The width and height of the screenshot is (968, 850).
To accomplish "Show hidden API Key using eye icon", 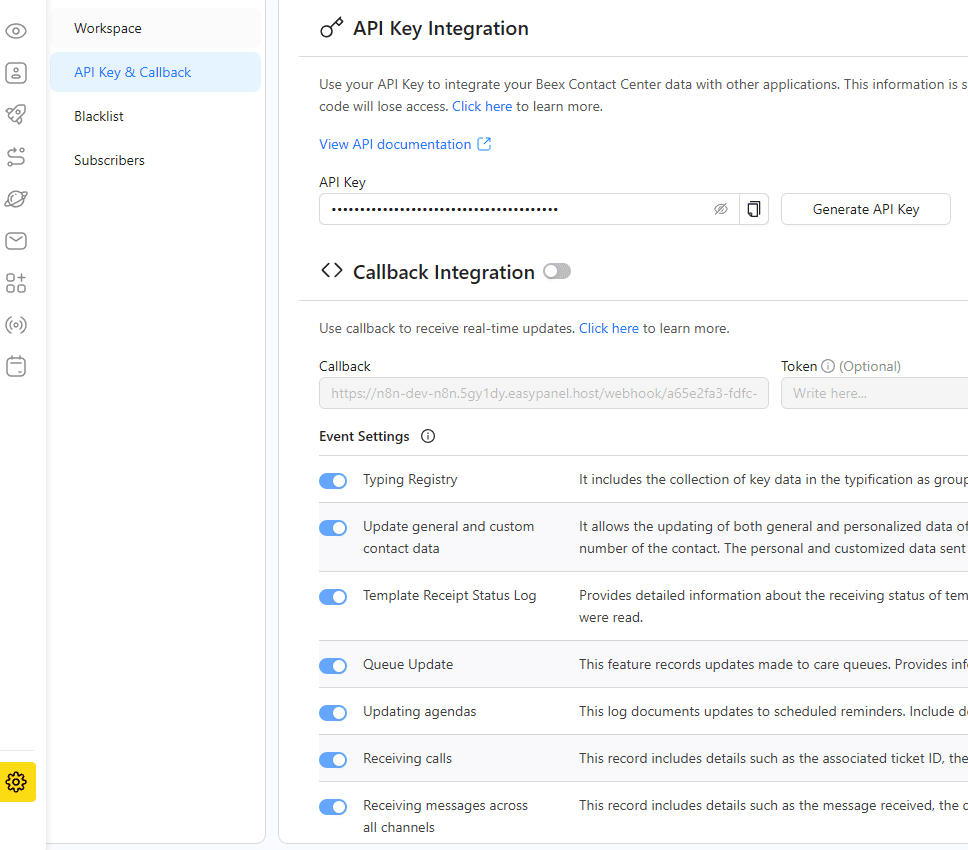I will coord(720,209).
